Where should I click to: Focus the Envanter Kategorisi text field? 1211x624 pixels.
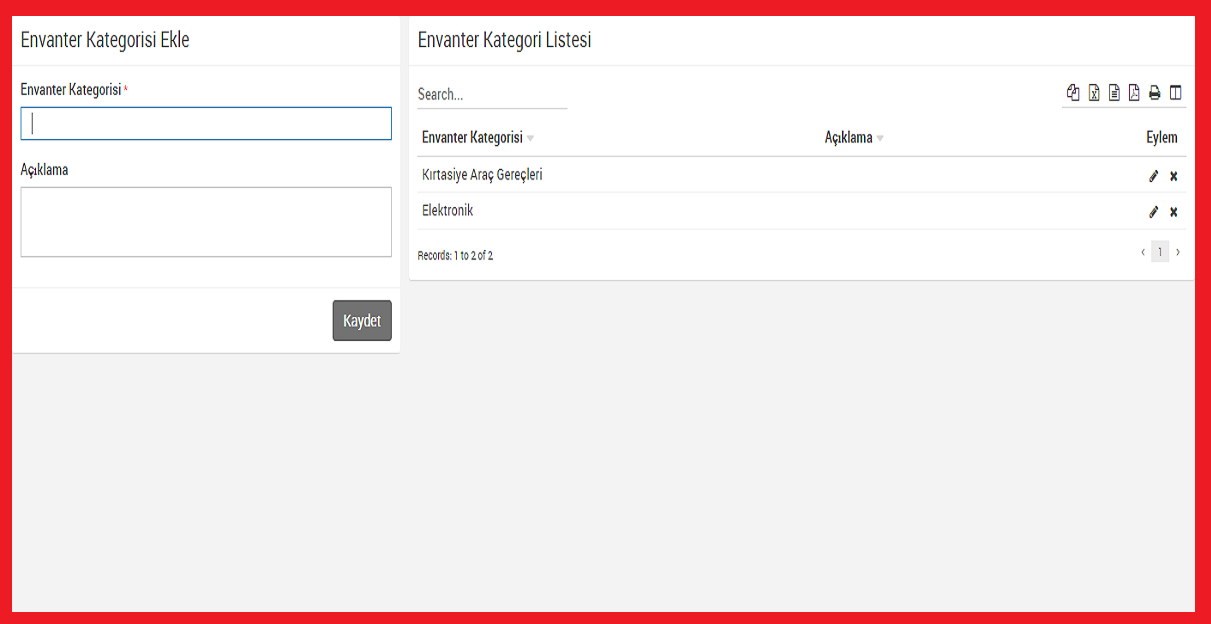click(x=206, y=124)
